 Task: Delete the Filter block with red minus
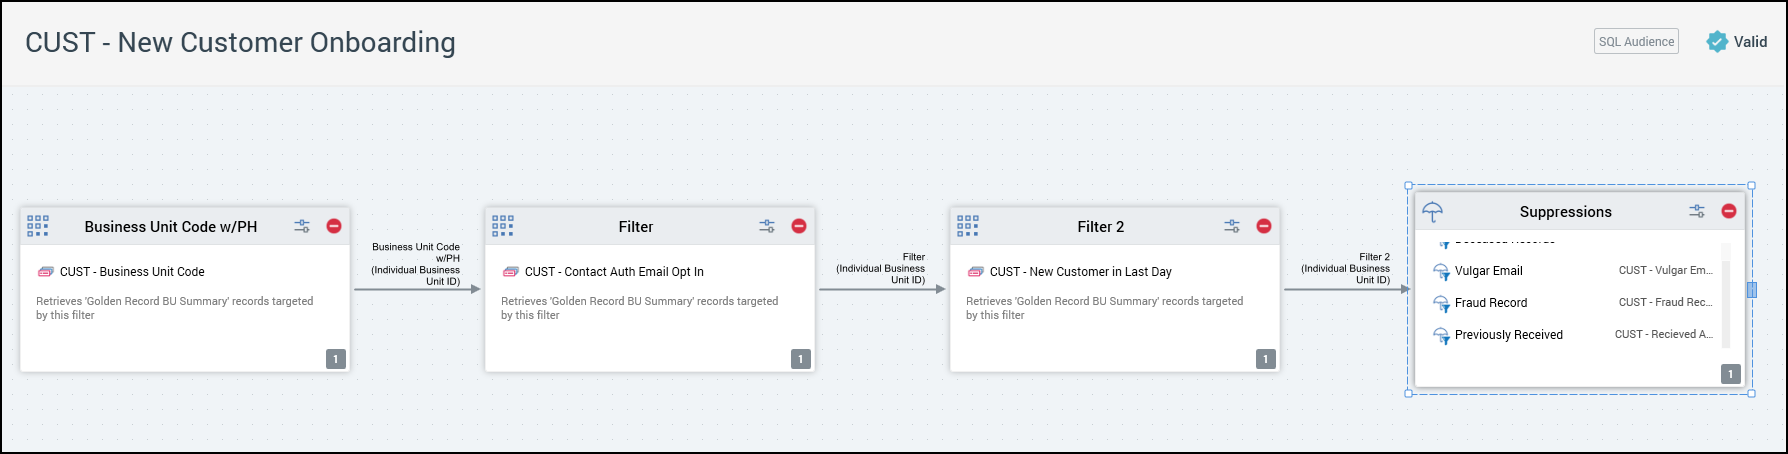(799, 226)
